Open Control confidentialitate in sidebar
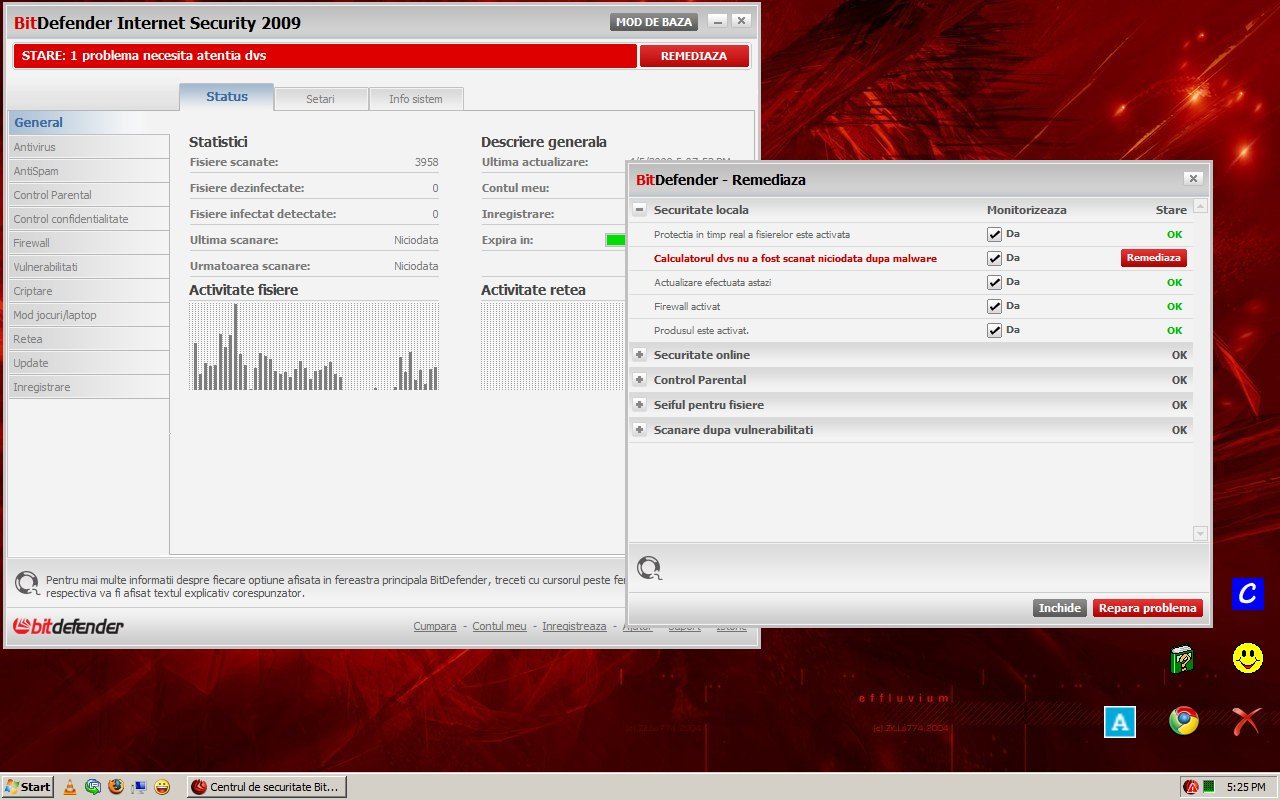 coord(89,219)
